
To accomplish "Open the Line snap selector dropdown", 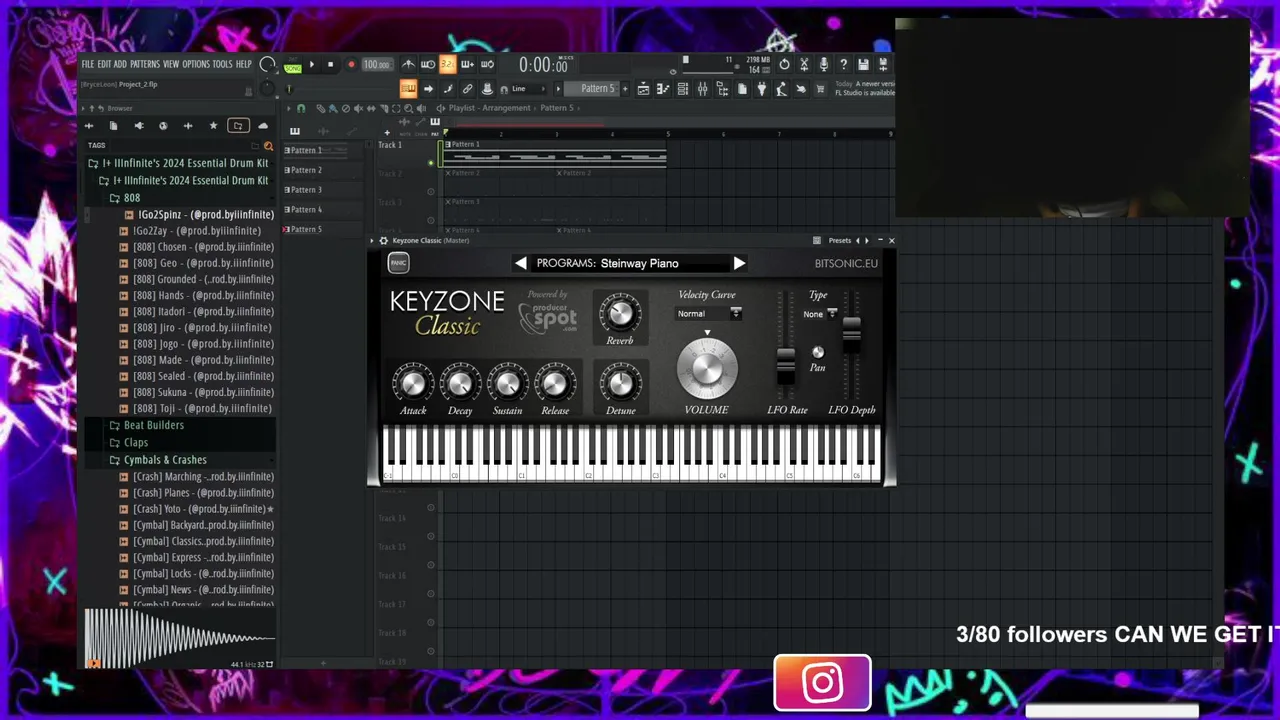I will point(530,88).
